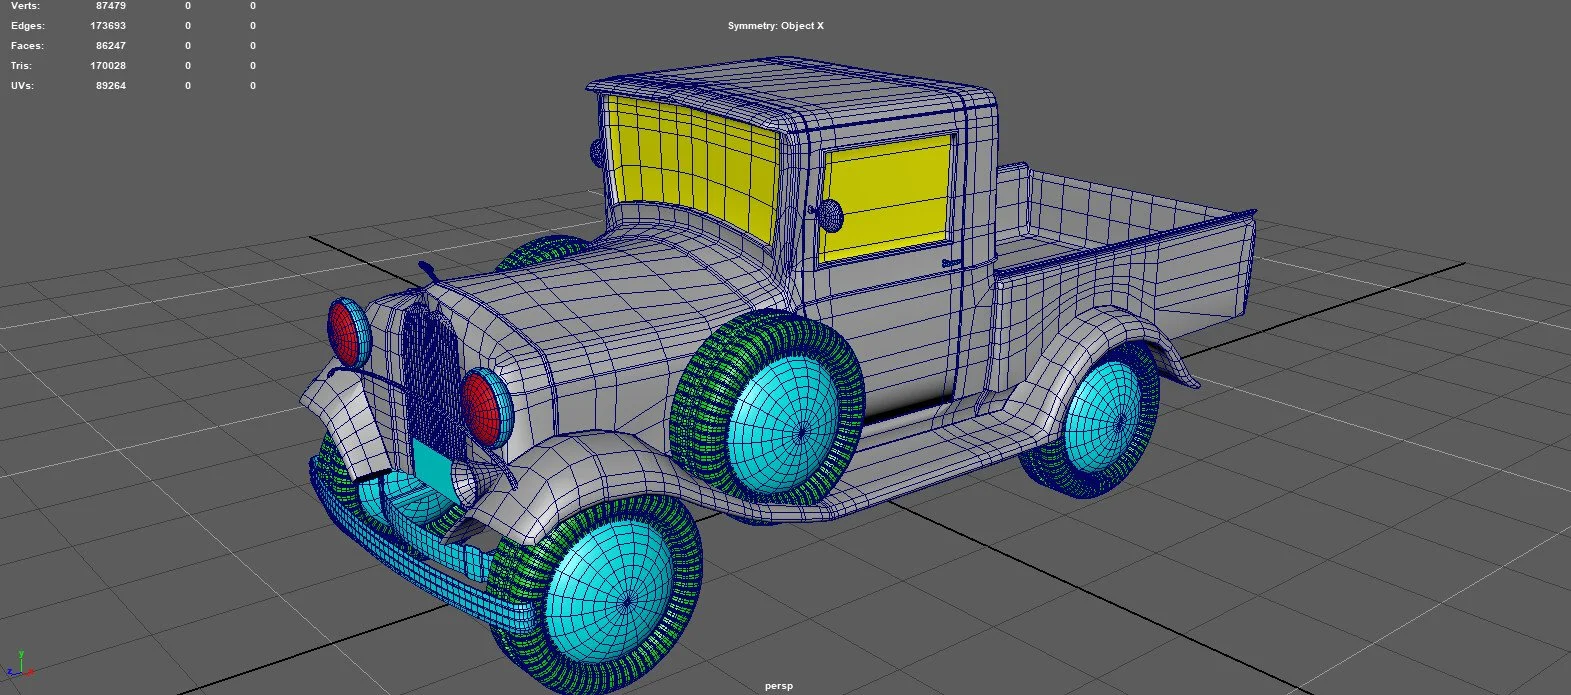
Task: Click the face count value 86247
Action: point(110,46)
